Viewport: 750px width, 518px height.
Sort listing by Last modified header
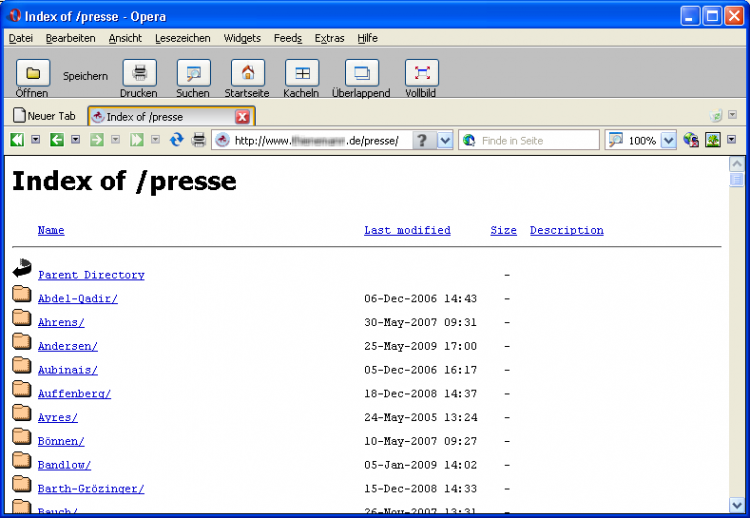tap(407, 230)
